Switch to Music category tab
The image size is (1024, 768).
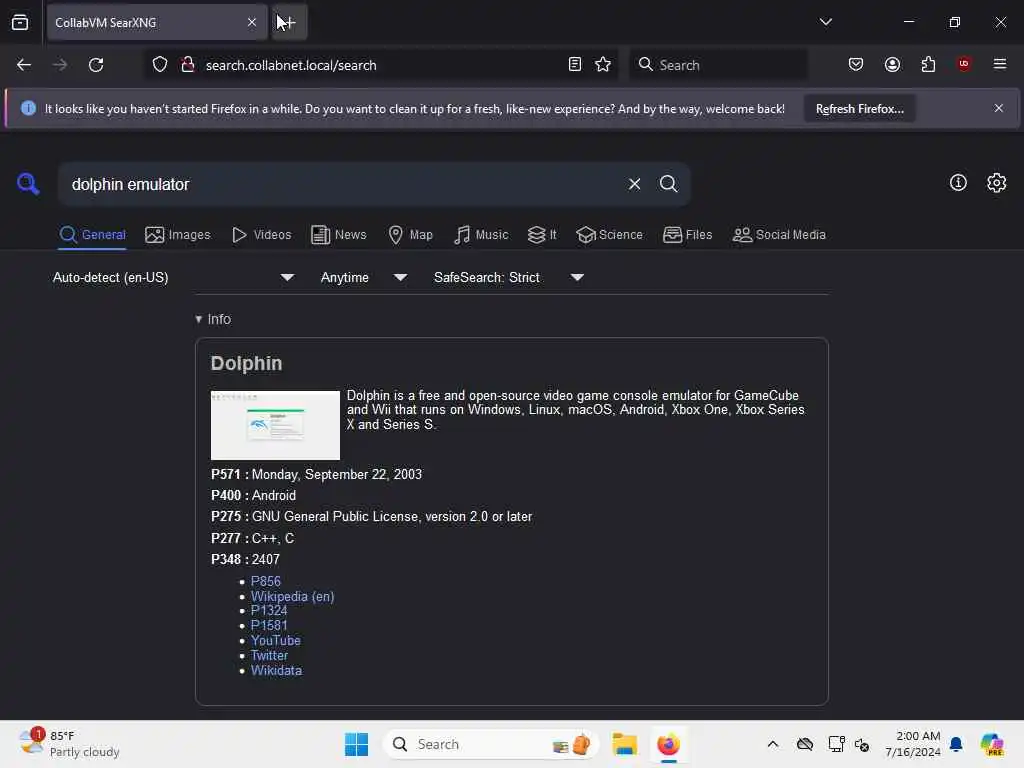click(x=481, y=235)
